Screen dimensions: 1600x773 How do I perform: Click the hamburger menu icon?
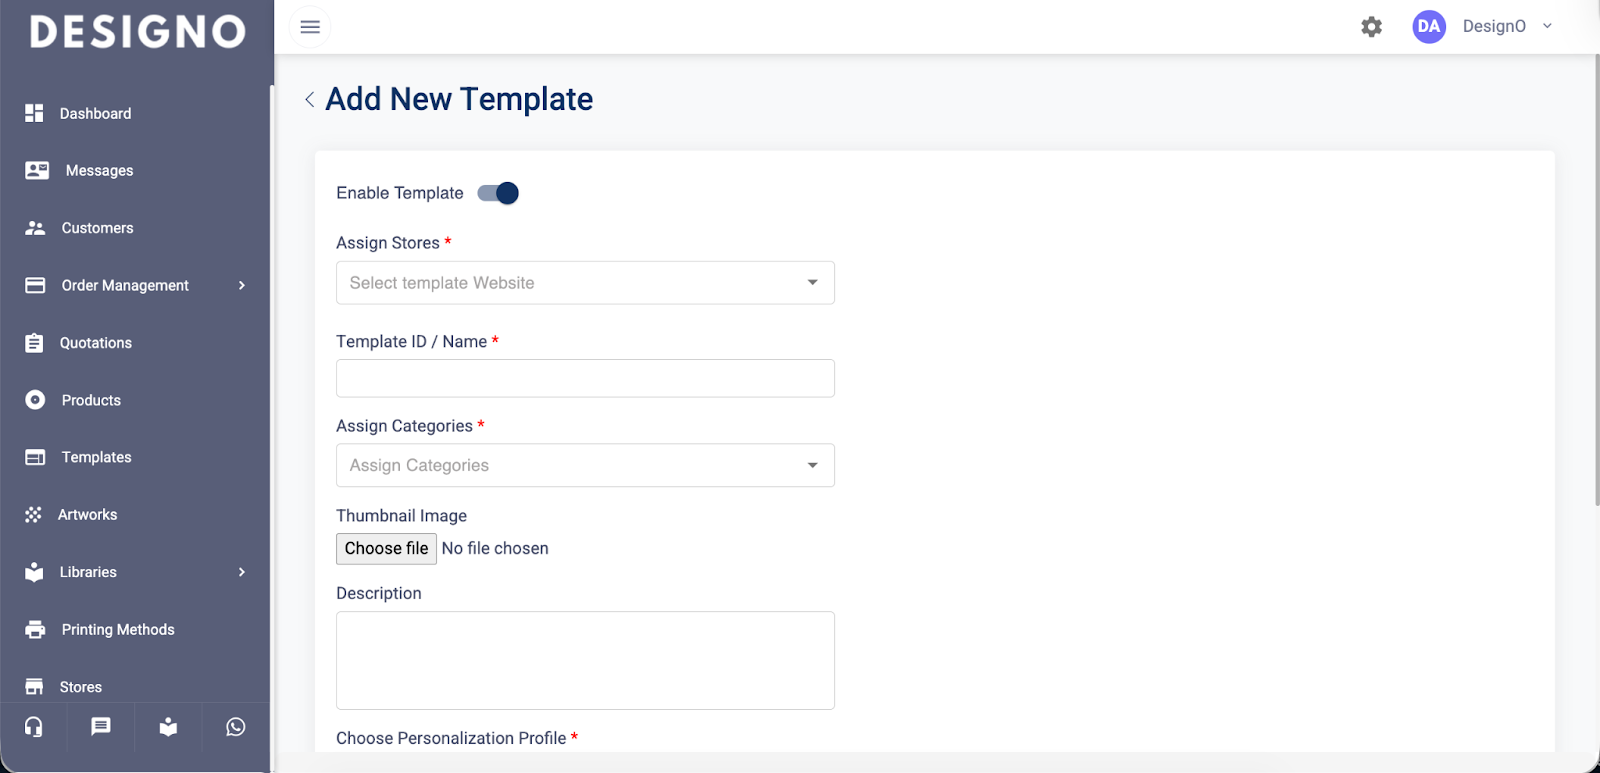coord(310,27)
